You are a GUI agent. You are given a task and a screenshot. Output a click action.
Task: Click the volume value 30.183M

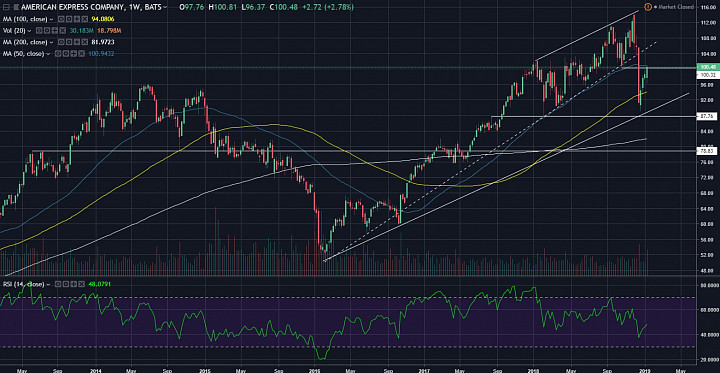click(x=82, y=30)
